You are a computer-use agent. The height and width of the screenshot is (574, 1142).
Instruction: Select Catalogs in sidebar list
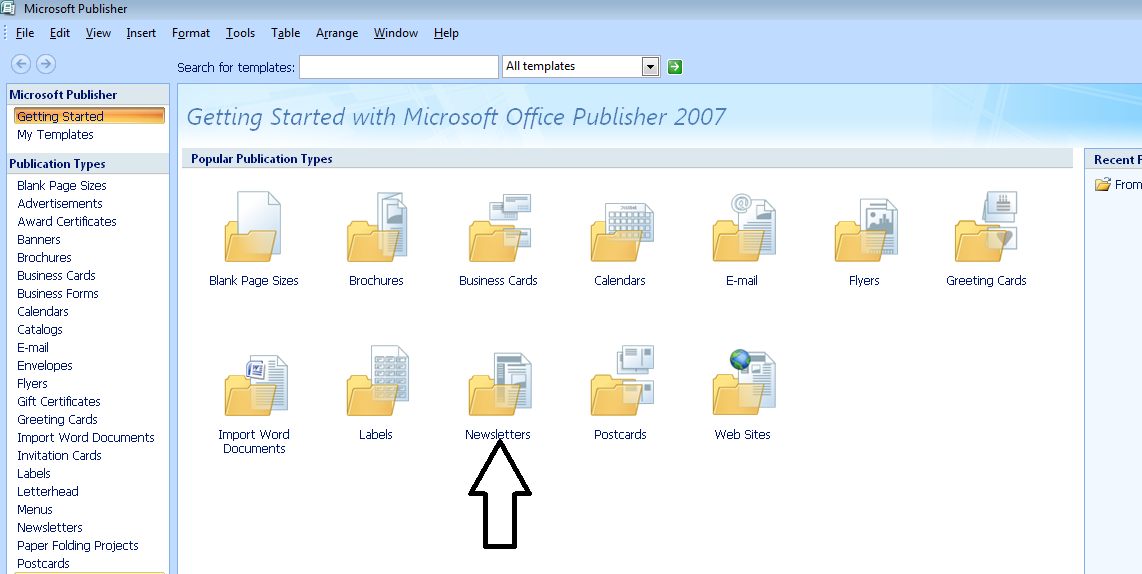pos(40,330)
